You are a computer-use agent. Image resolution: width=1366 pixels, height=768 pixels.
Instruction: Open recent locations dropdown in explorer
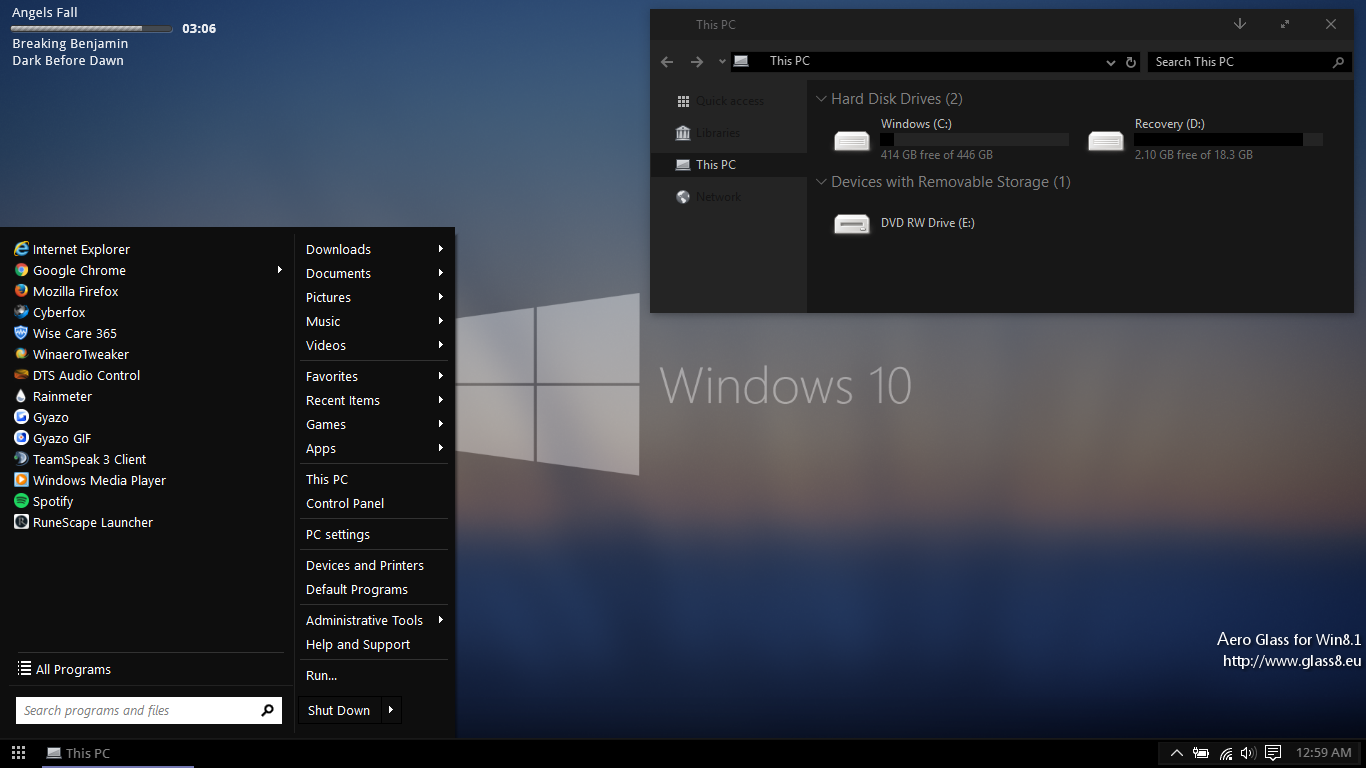(722, 62)
